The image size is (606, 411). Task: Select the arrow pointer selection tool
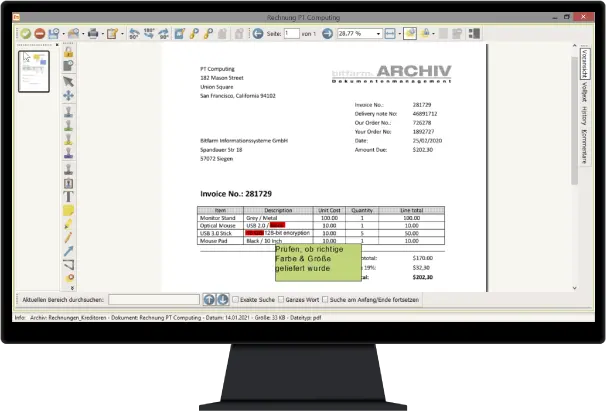click(68, 82)
